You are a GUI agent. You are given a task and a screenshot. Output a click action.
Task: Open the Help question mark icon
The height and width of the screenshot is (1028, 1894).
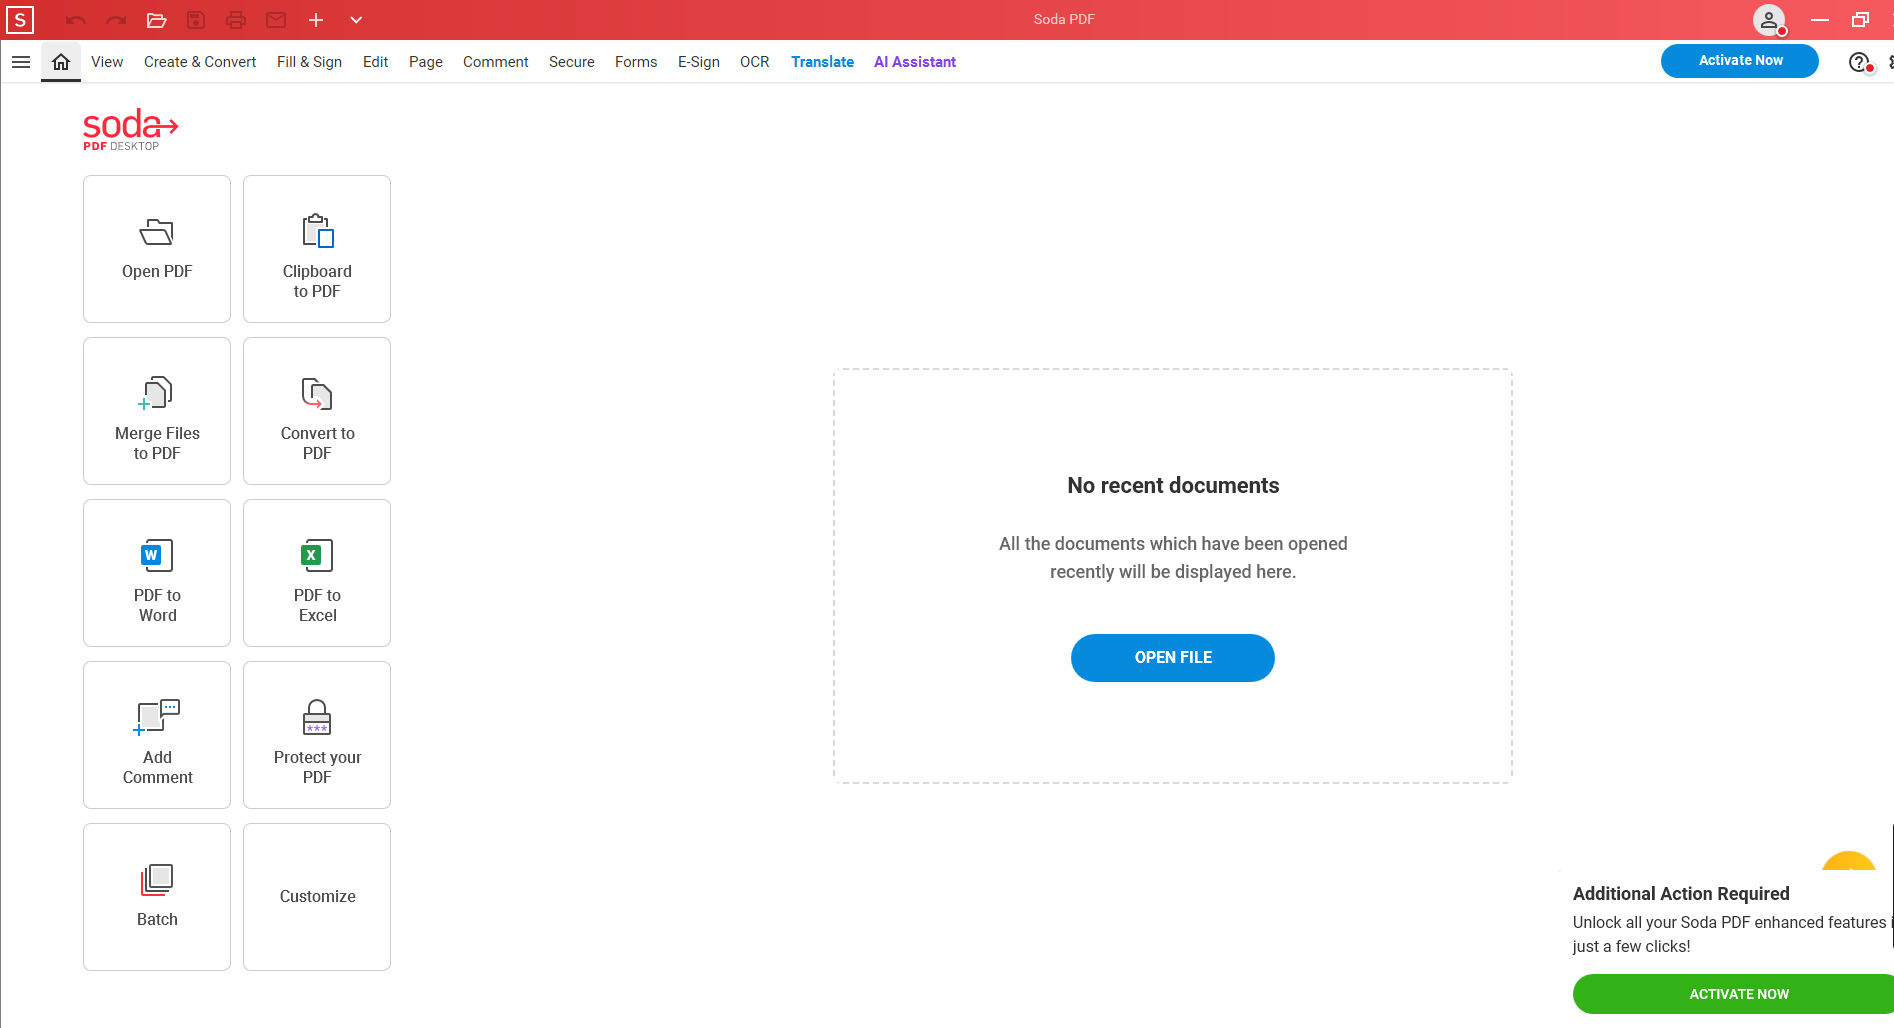[1859, 62]
